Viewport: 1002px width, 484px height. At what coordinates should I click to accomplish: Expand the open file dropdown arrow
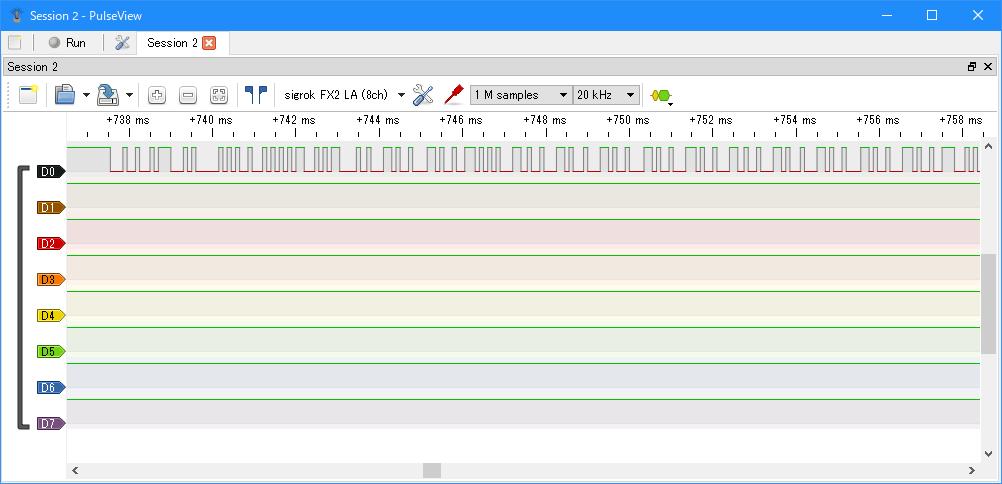(x=86, y=95)
